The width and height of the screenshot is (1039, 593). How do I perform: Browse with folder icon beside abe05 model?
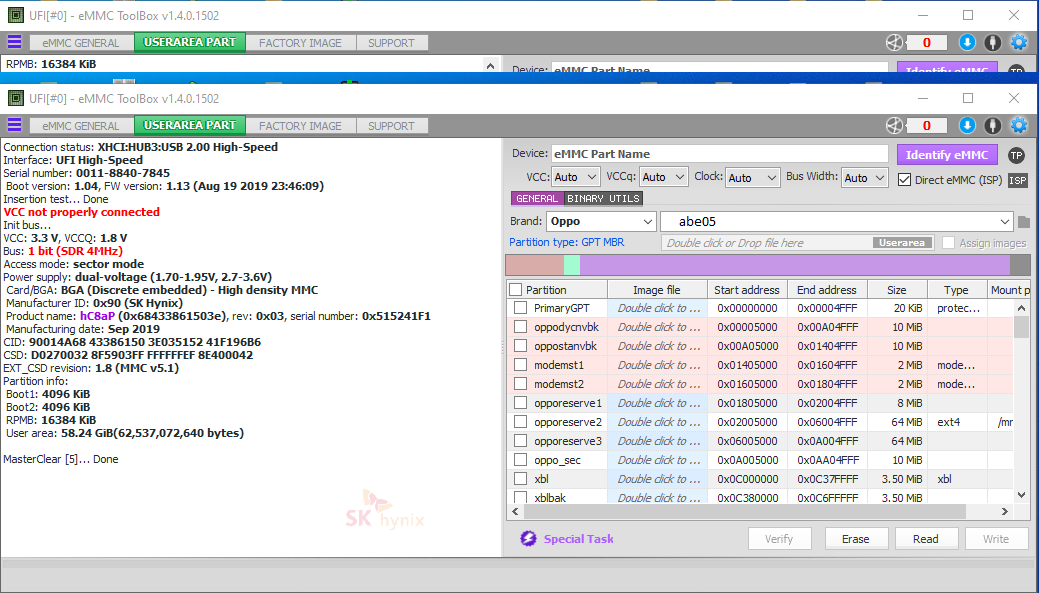[1024, 221]
